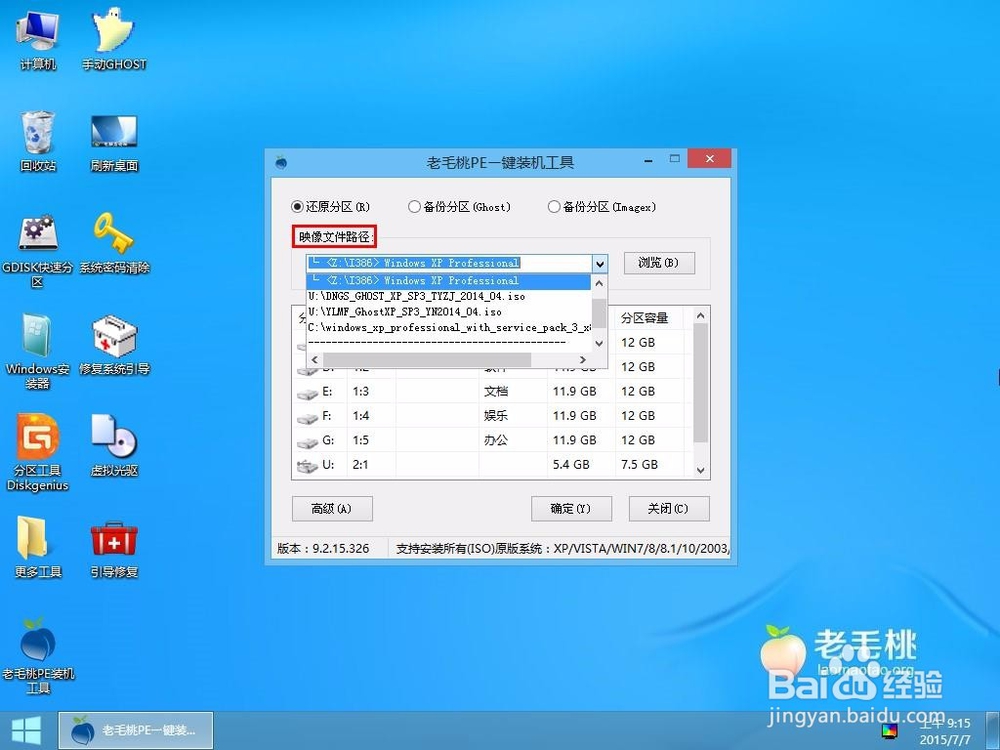Click the 5.4 GB free space value
This screenshot has height=750, width=1000.
pyautogui.click(x=571, y=465)
